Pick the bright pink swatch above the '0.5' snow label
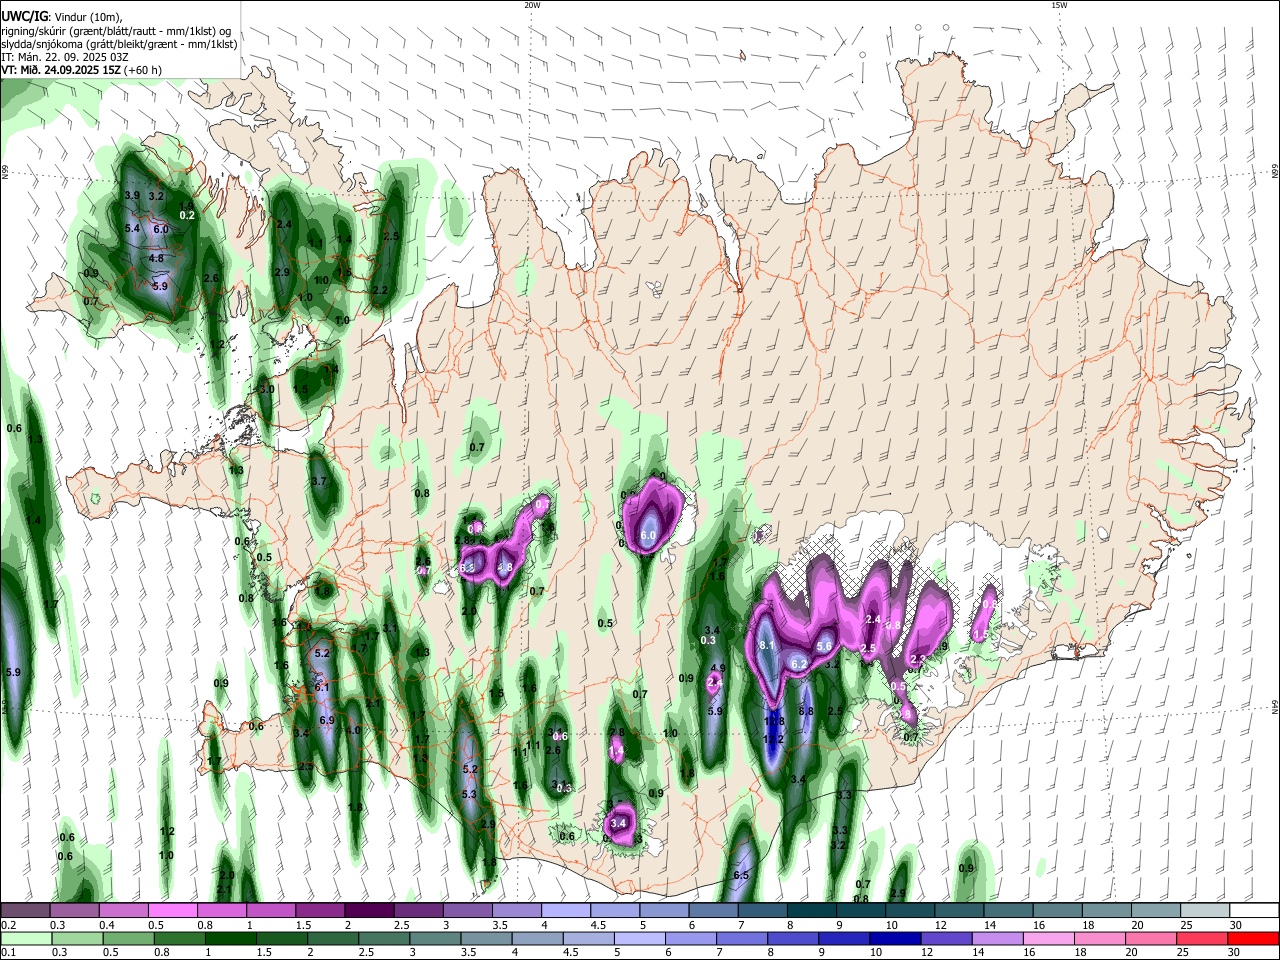Screen dimensions: 1280x960 (x=172, y=911)
